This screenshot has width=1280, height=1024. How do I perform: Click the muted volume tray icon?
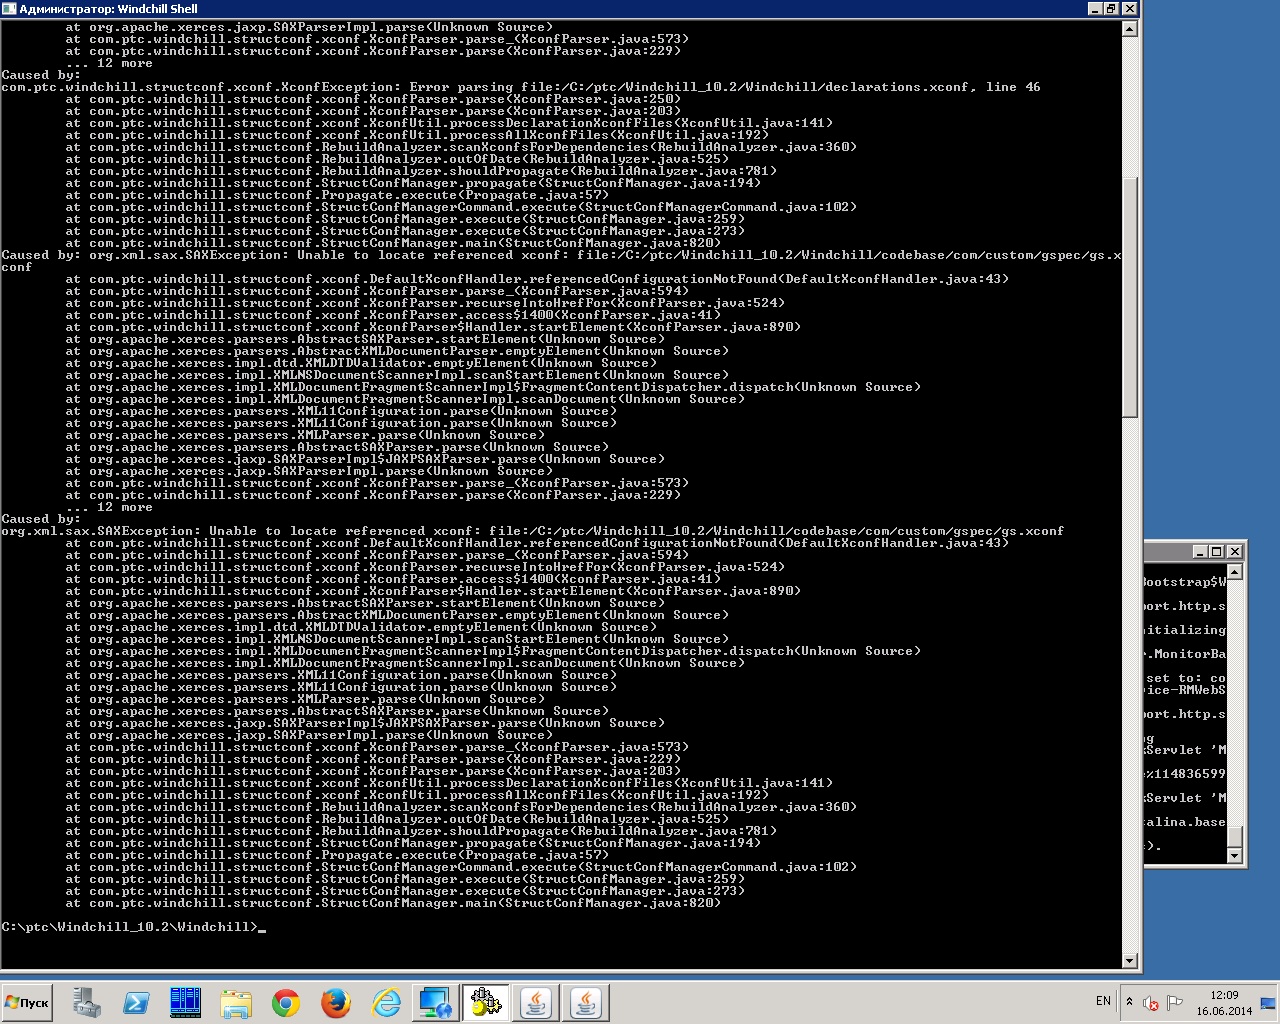click(x=1151, y=1003)
